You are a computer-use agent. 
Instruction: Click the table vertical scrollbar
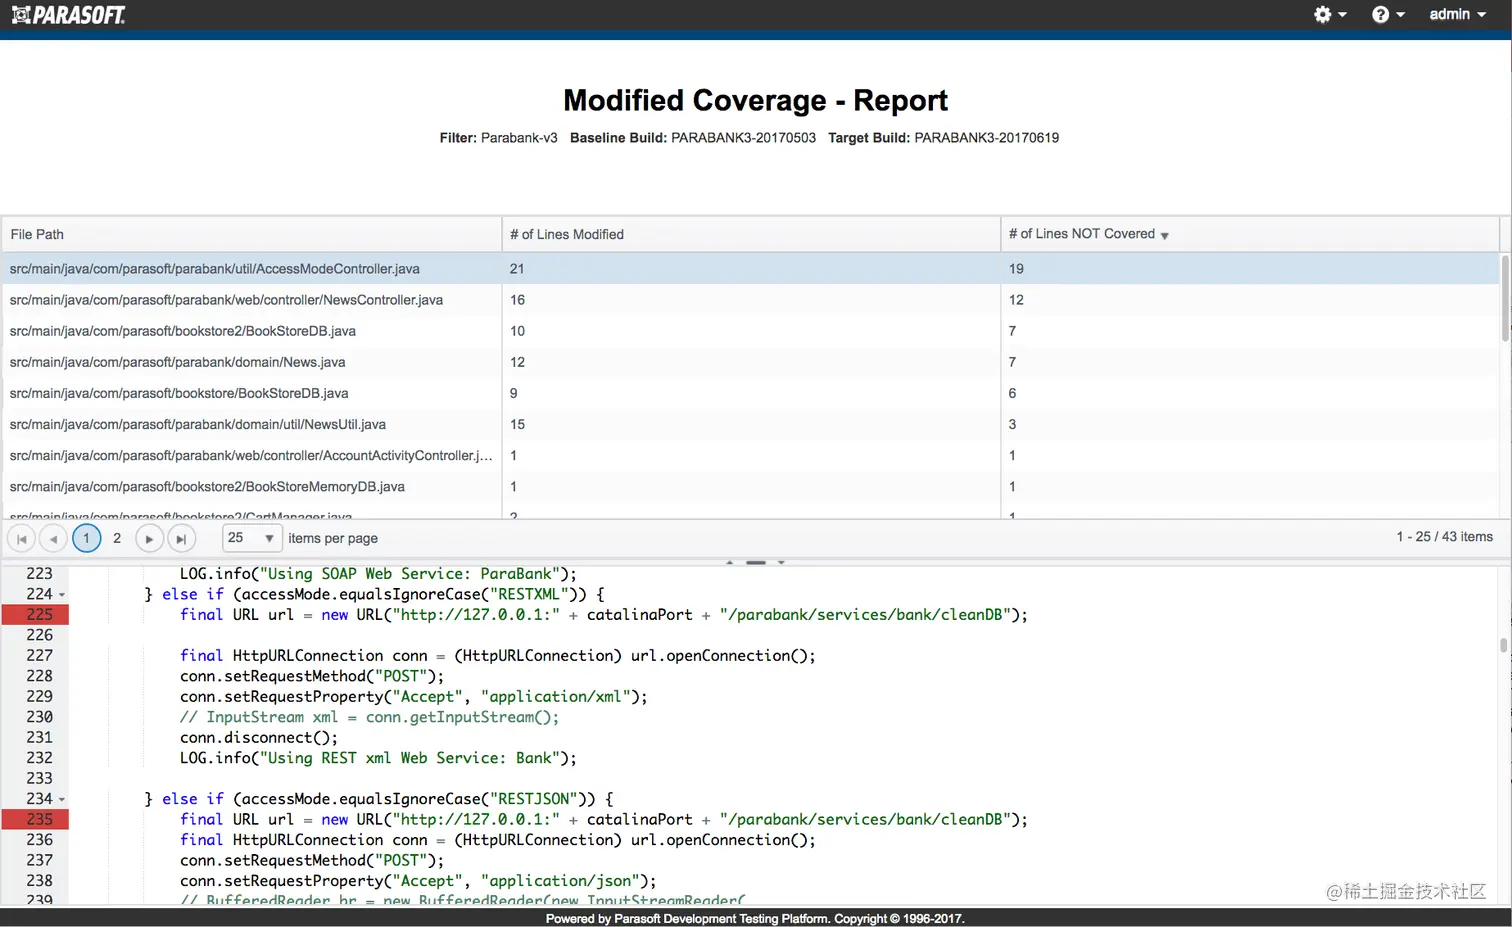pyautogui.click(x=1505, y=297)
